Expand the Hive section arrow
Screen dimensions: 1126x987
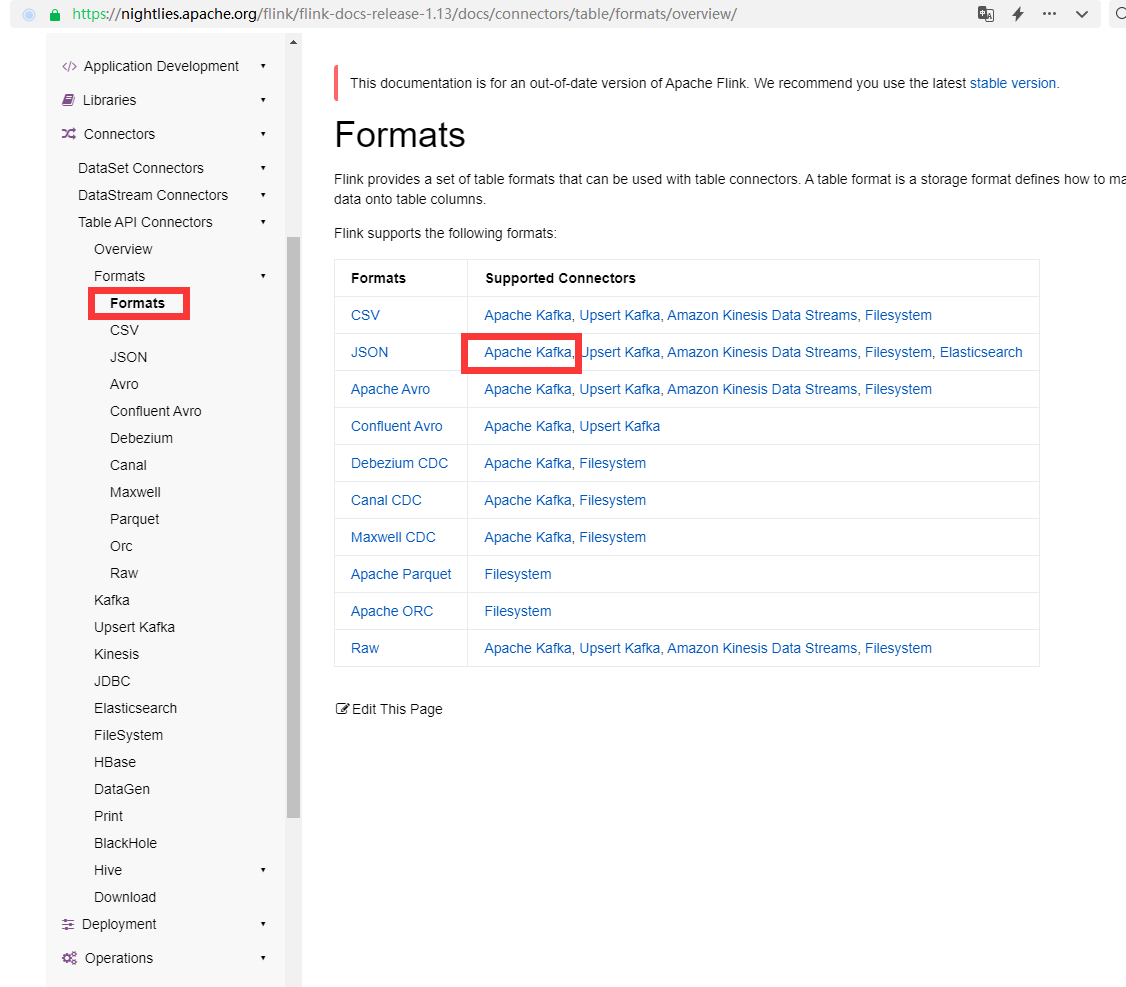263,870
